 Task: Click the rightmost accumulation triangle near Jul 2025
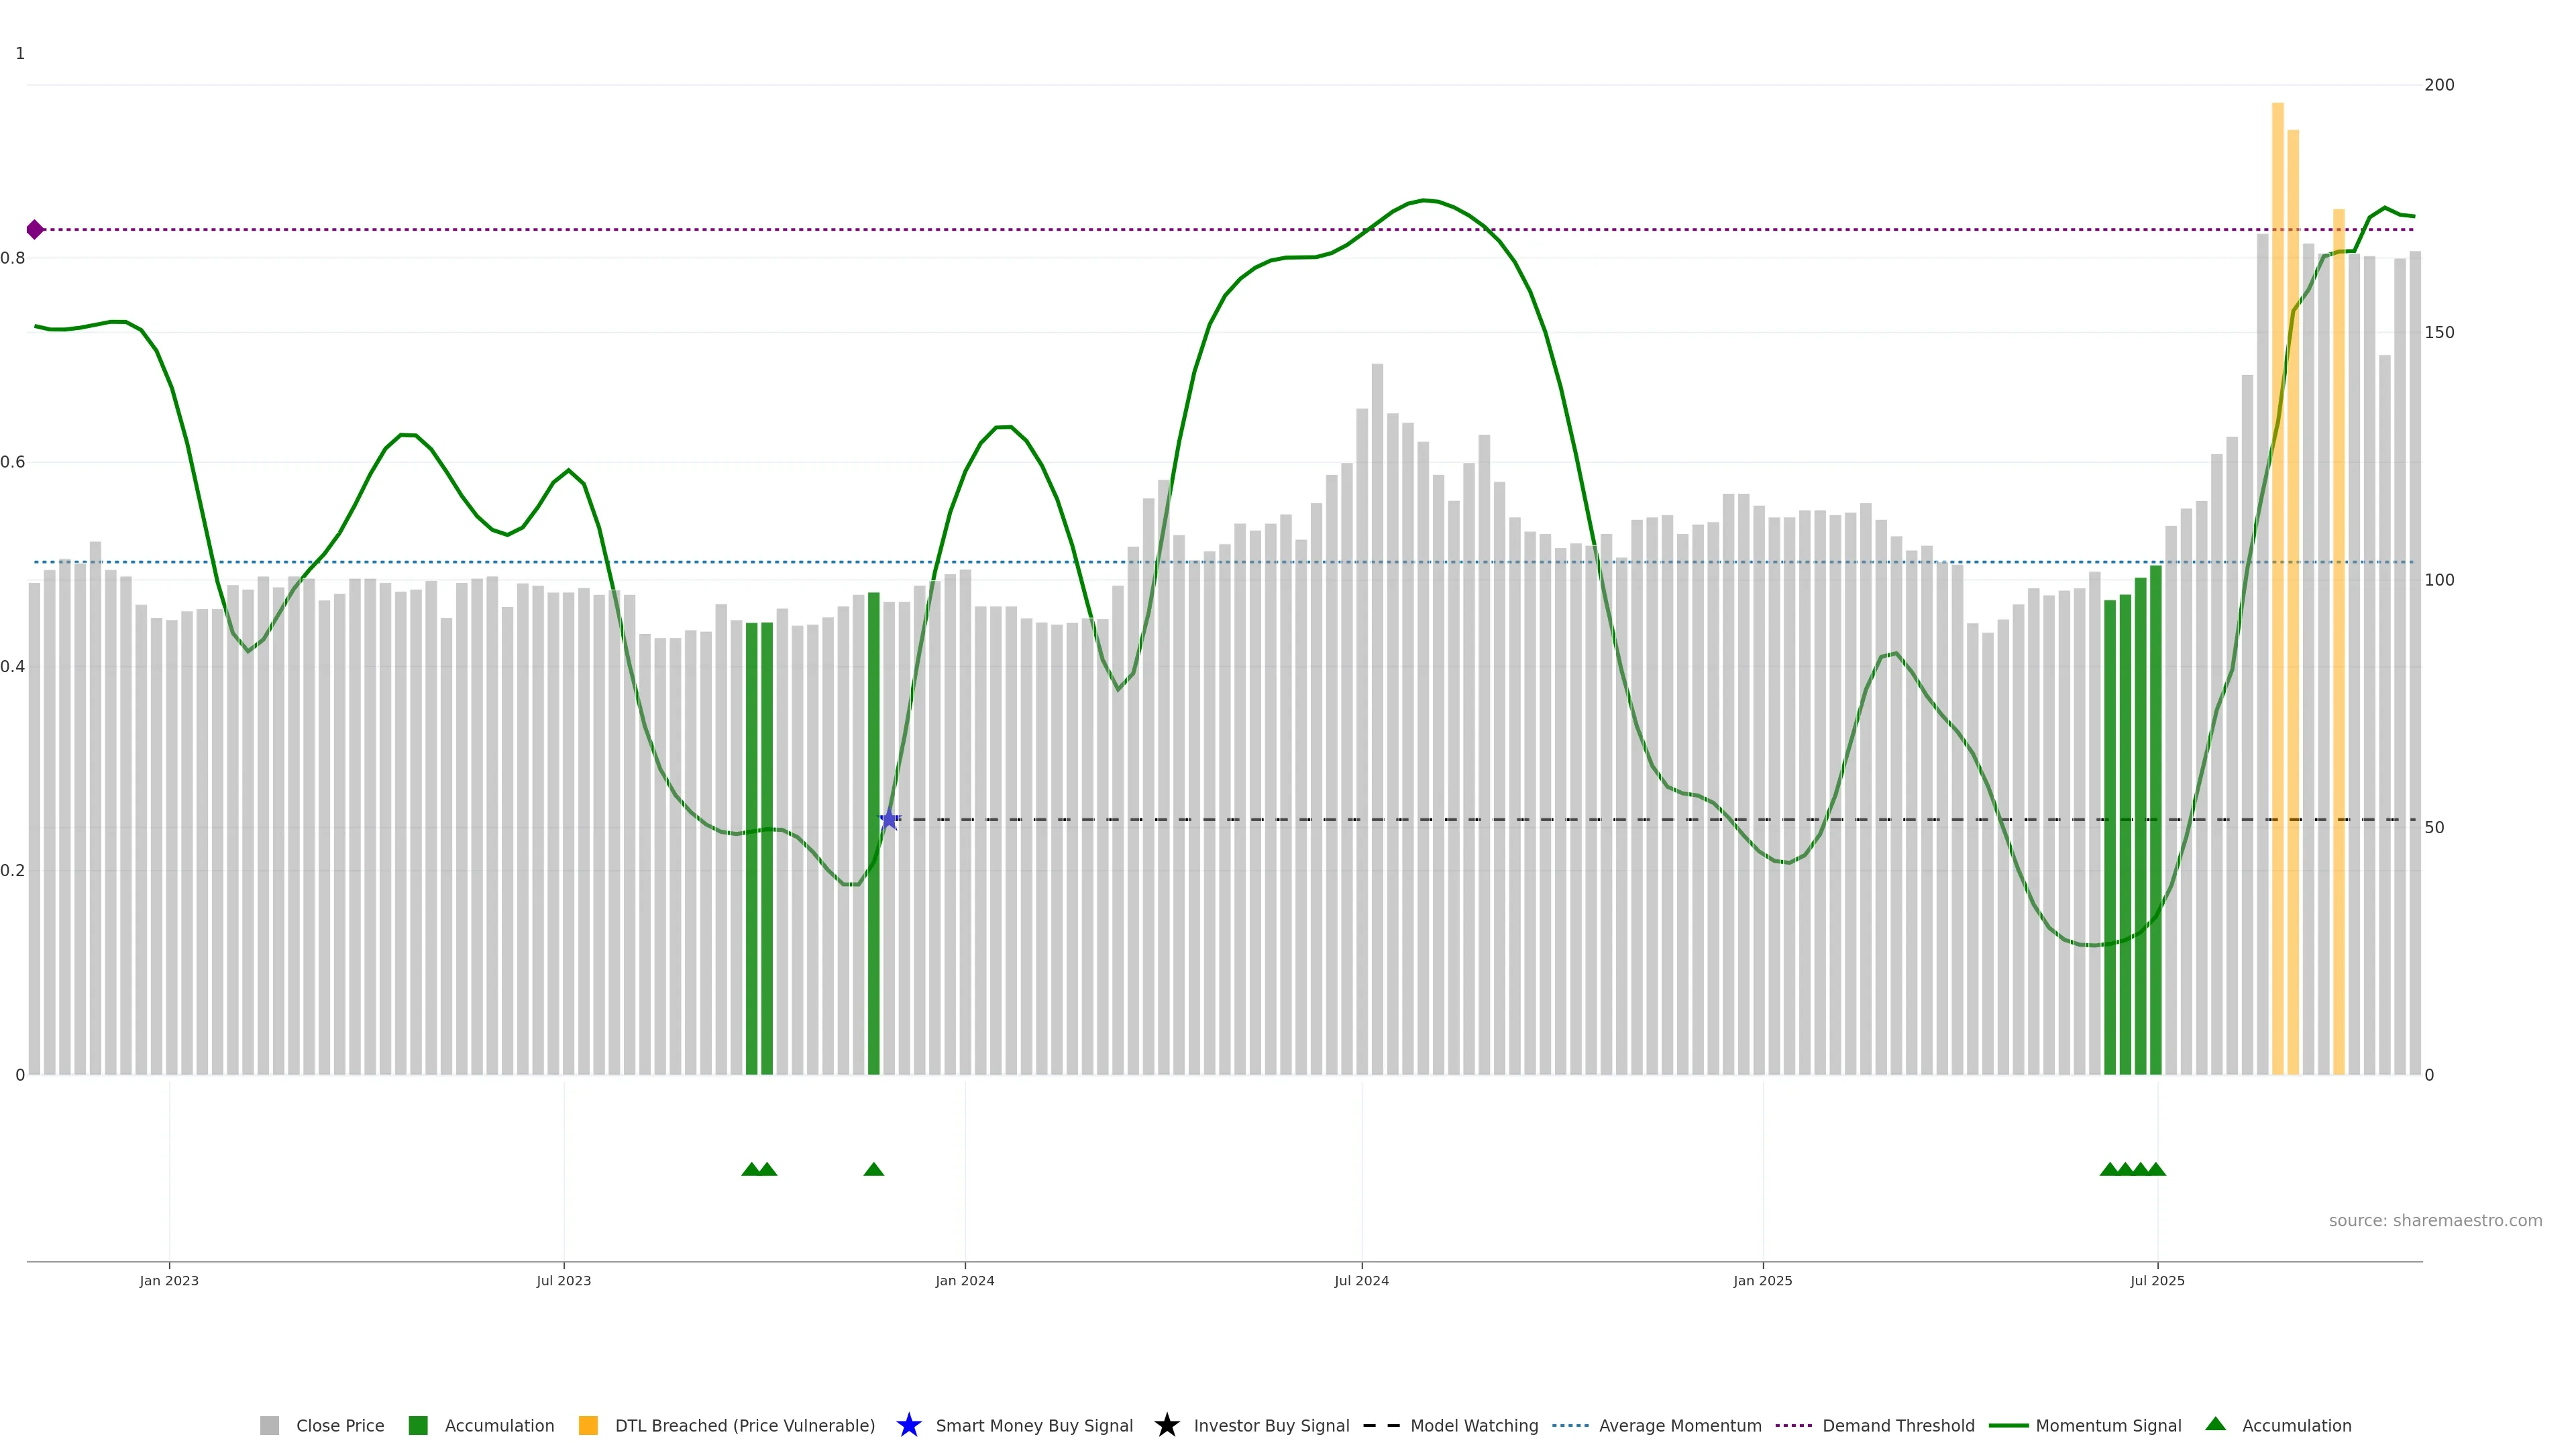pyautogui.click(x=2156, y=1169)
